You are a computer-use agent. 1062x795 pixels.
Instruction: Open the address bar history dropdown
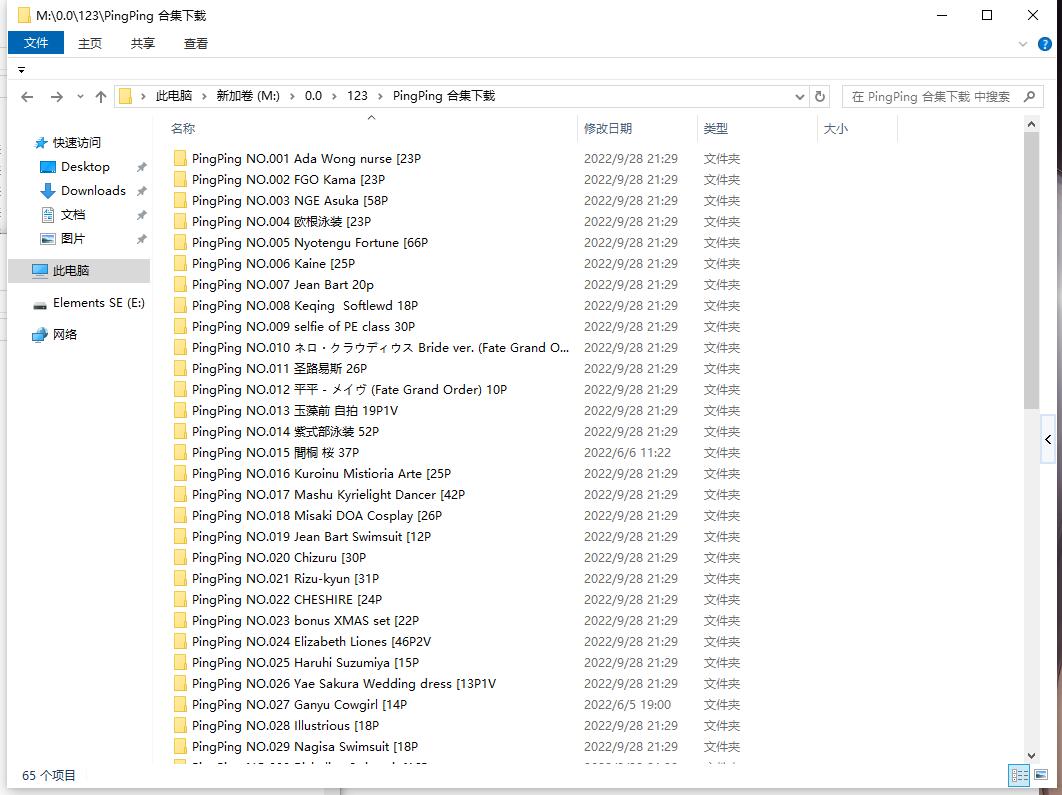[x=800, y=97]
